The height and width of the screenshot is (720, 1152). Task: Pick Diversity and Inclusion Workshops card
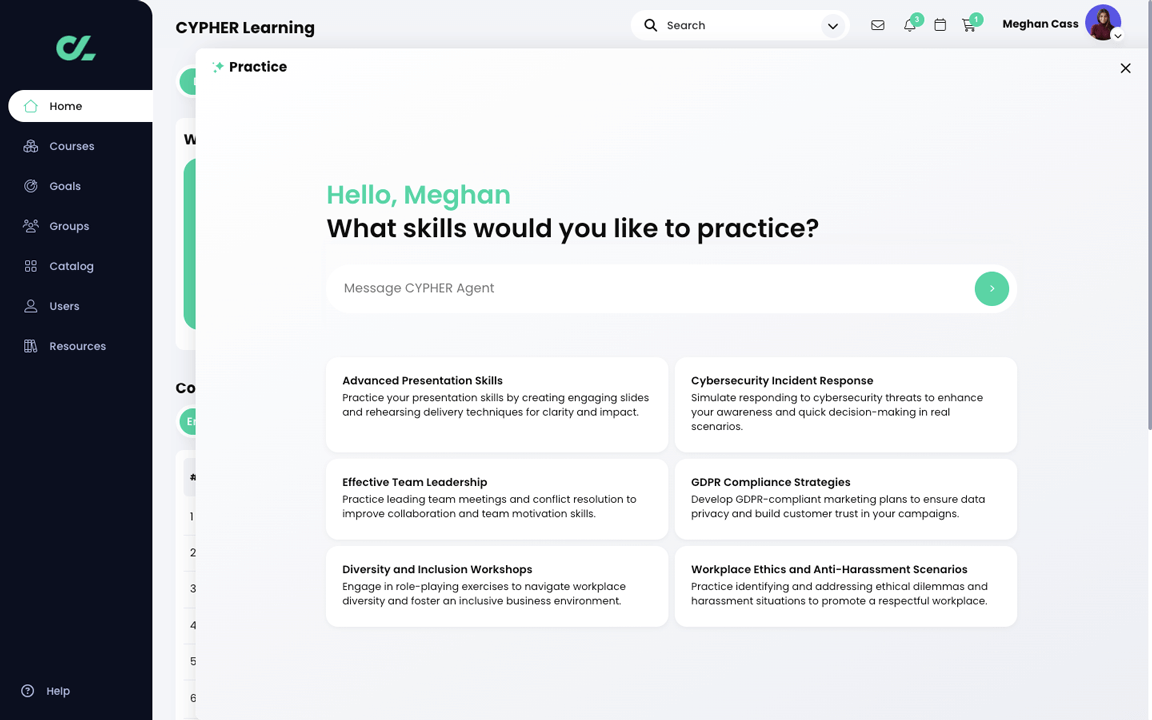pos(497,586)
